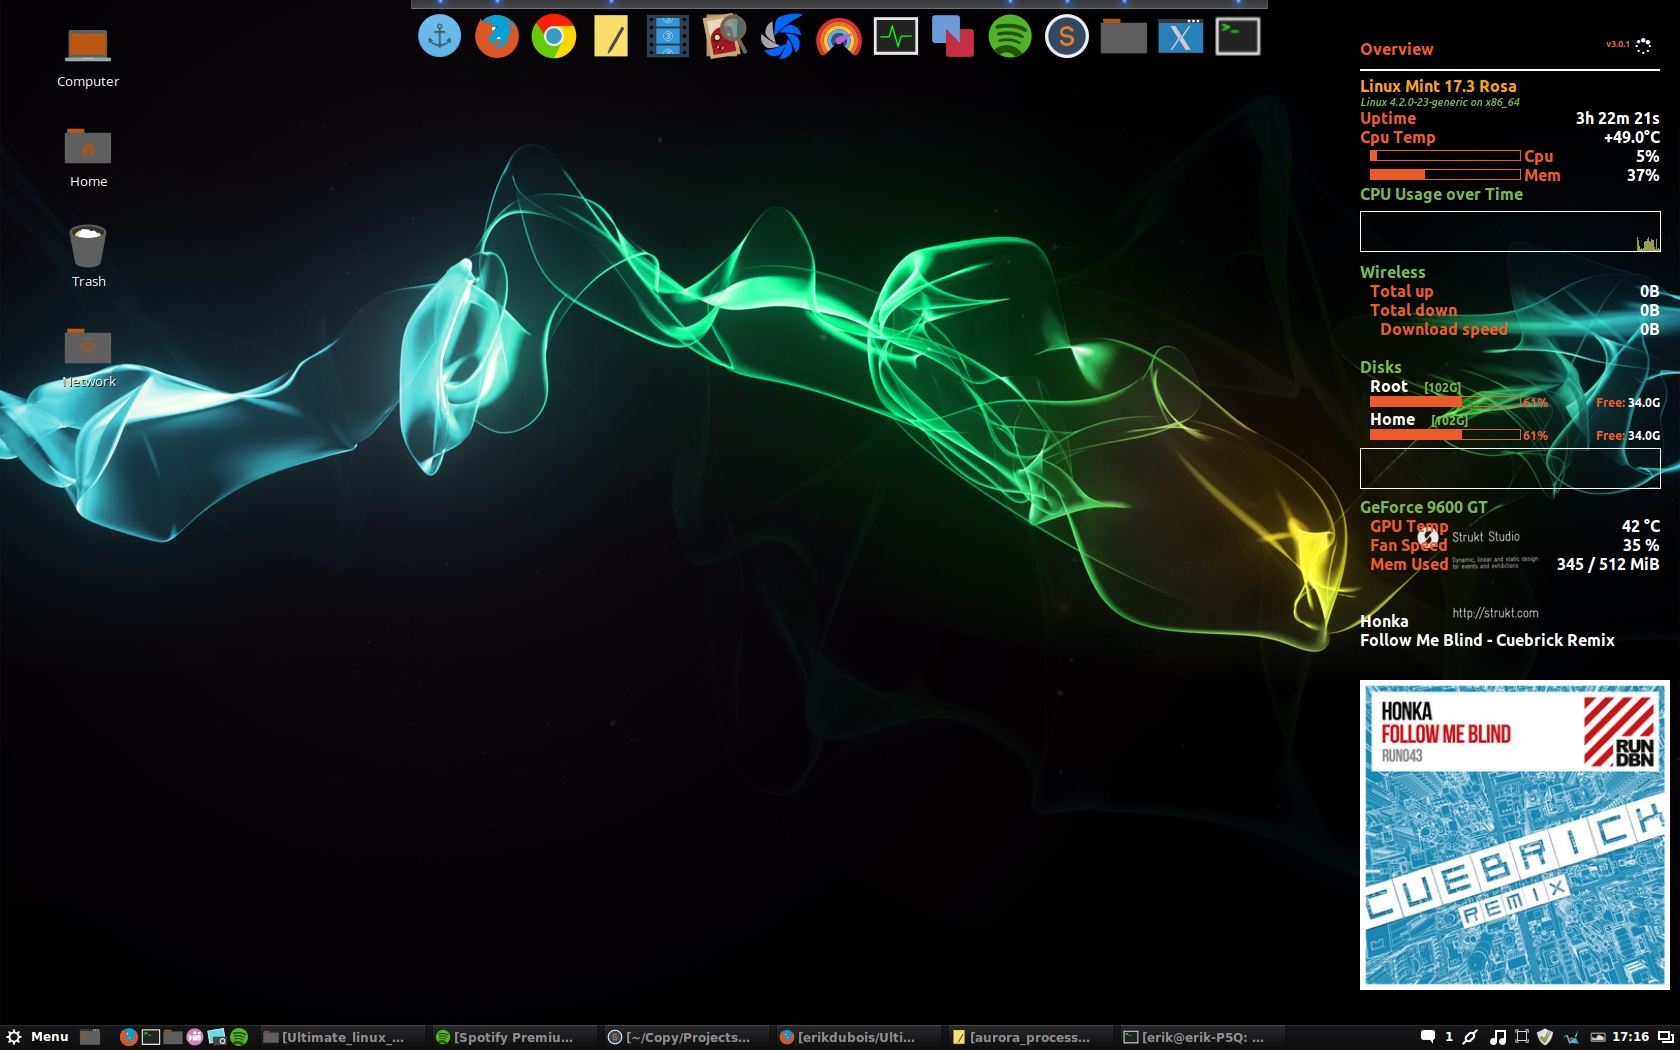Click the 'Overview' widget title
1680x1050 pixels.
pyautogui.click(x=1396, y=49)
